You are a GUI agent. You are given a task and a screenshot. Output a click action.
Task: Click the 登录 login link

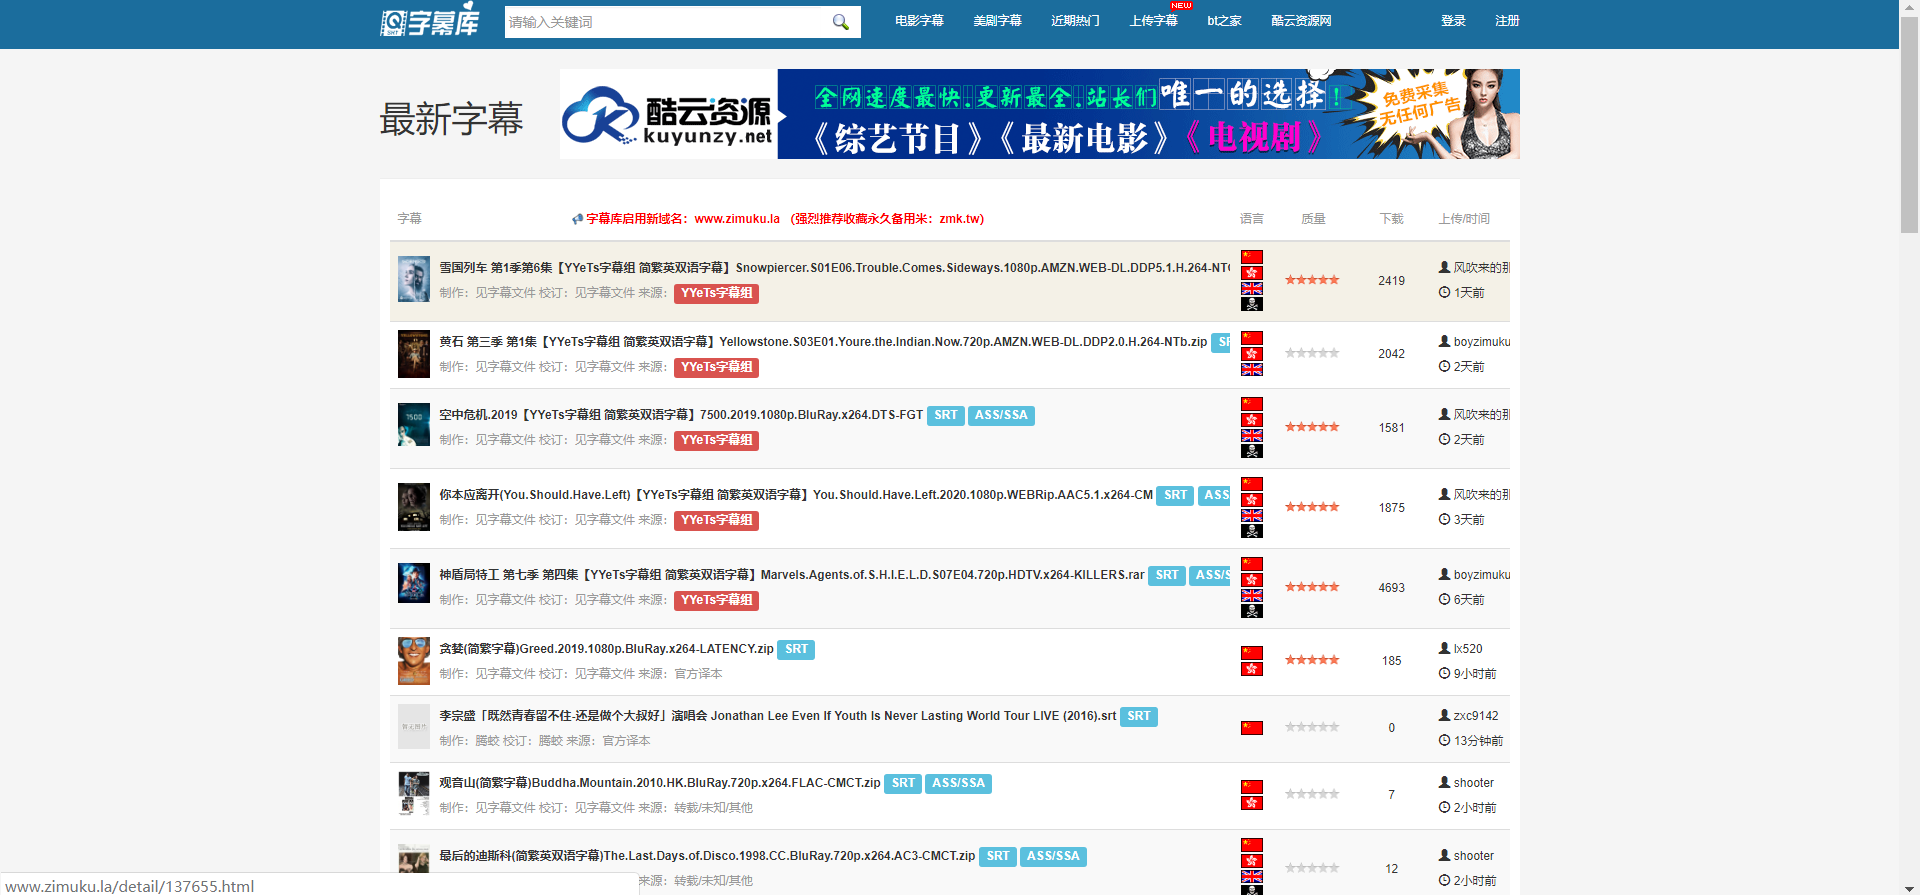point(1453,21)
